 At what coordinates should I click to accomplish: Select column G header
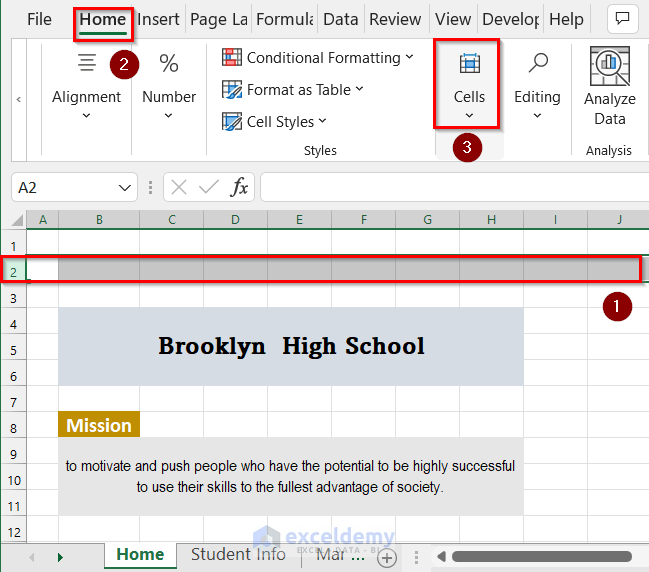pyautogui.click(x=428, y=220)
